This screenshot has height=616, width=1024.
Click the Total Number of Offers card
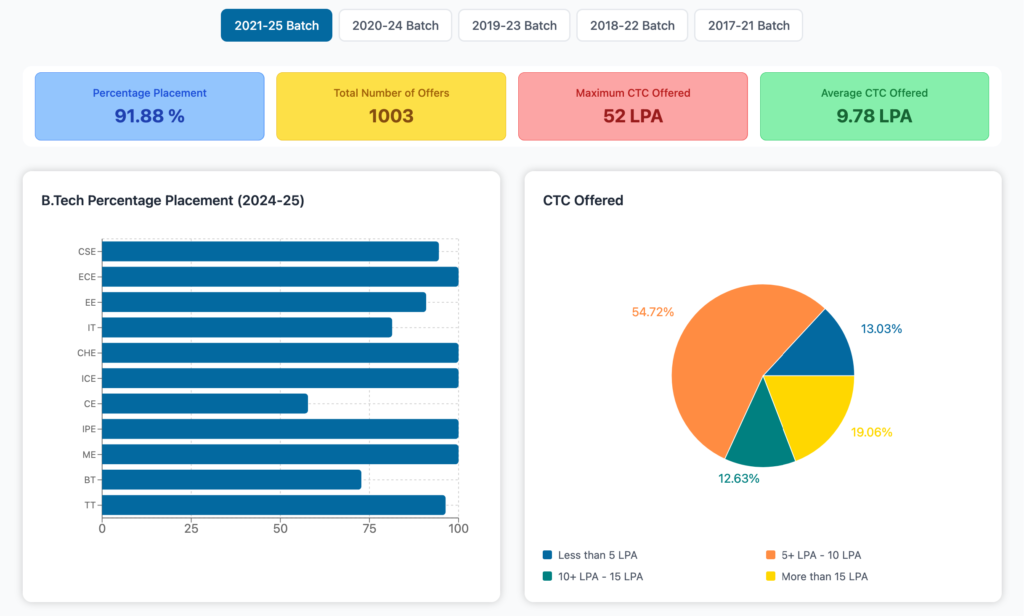[x=391, y=106]
